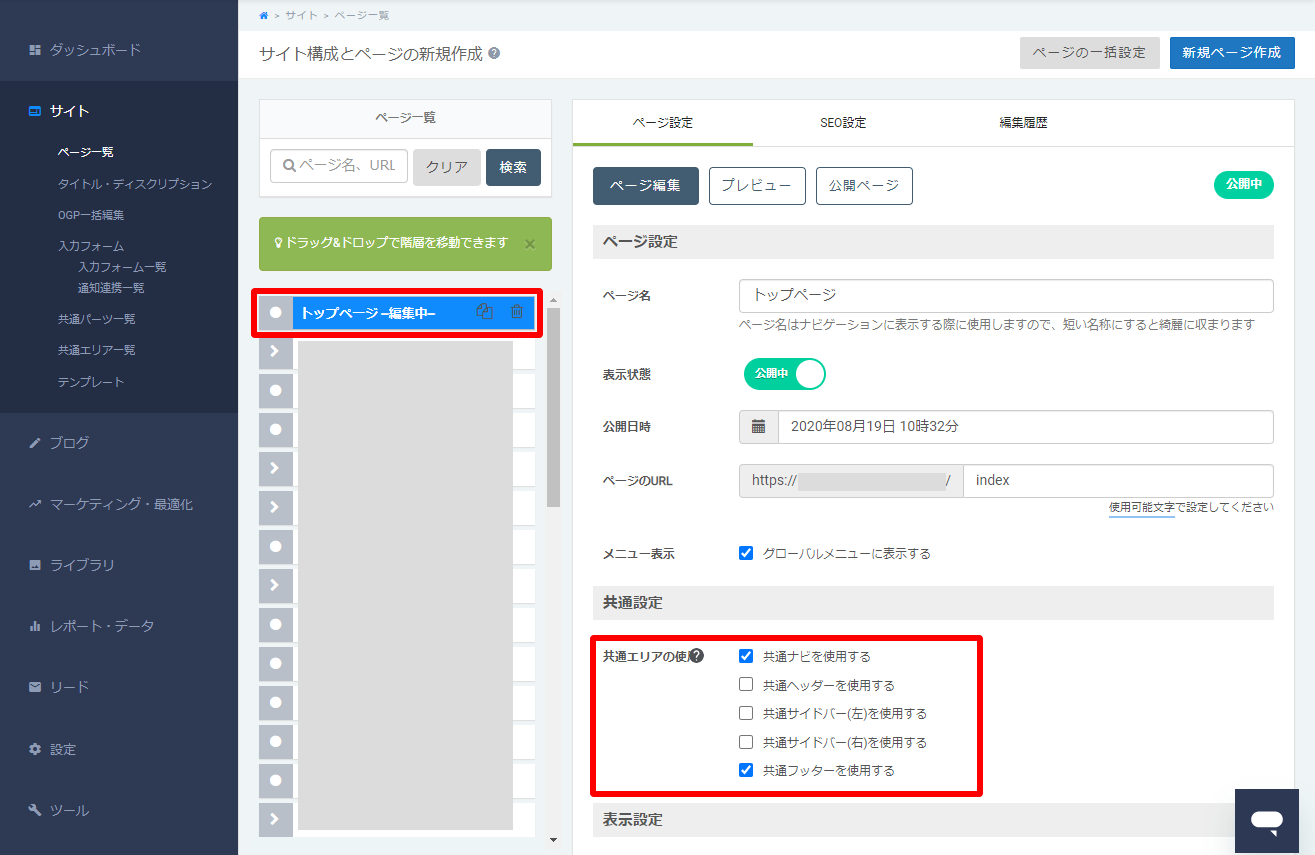Focus the ページ名 input field
Screen dimensions: 1315x855
click(x=1006, y=296)
